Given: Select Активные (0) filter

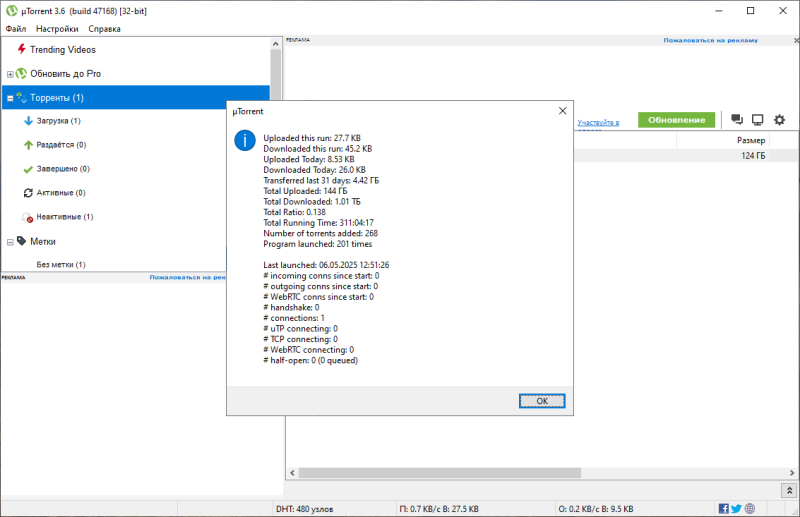Looking at the screenshot, I should (x=61, y=193).
